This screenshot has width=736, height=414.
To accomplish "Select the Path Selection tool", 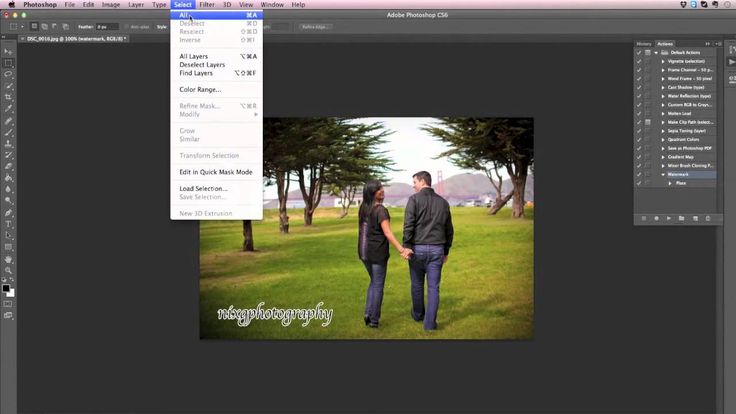I will point(8,236).
